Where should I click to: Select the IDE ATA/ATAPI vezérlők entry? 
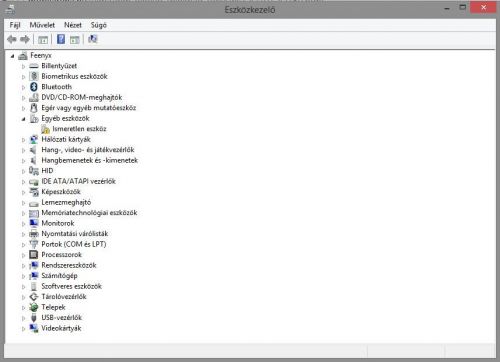78,181
